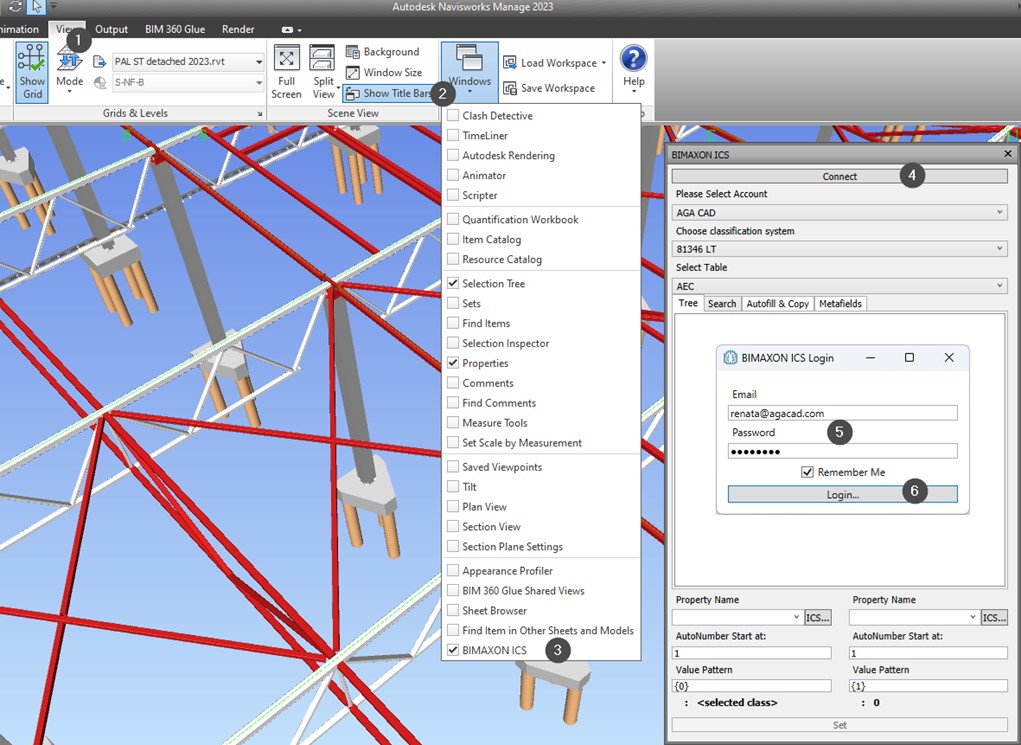The height and width of the screenshot is (745, 1021).
Task: Open the Navisworks Help button
Action: tap(634, 68)
